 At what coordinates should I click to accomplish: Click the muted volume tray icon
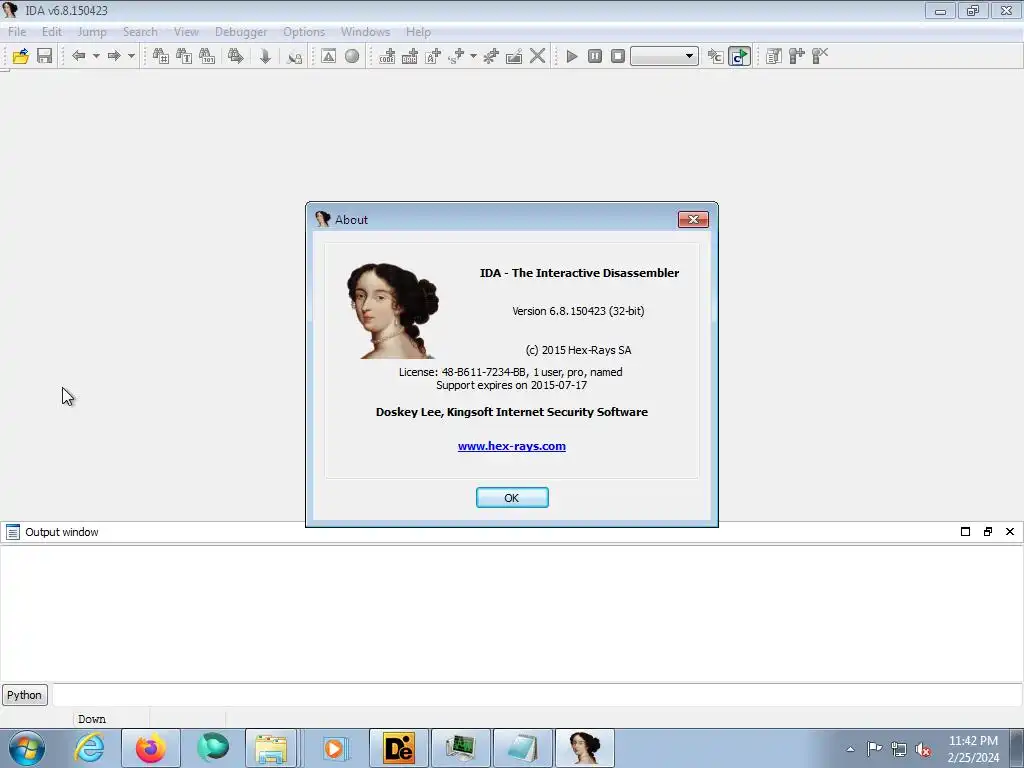coord(923,749)
